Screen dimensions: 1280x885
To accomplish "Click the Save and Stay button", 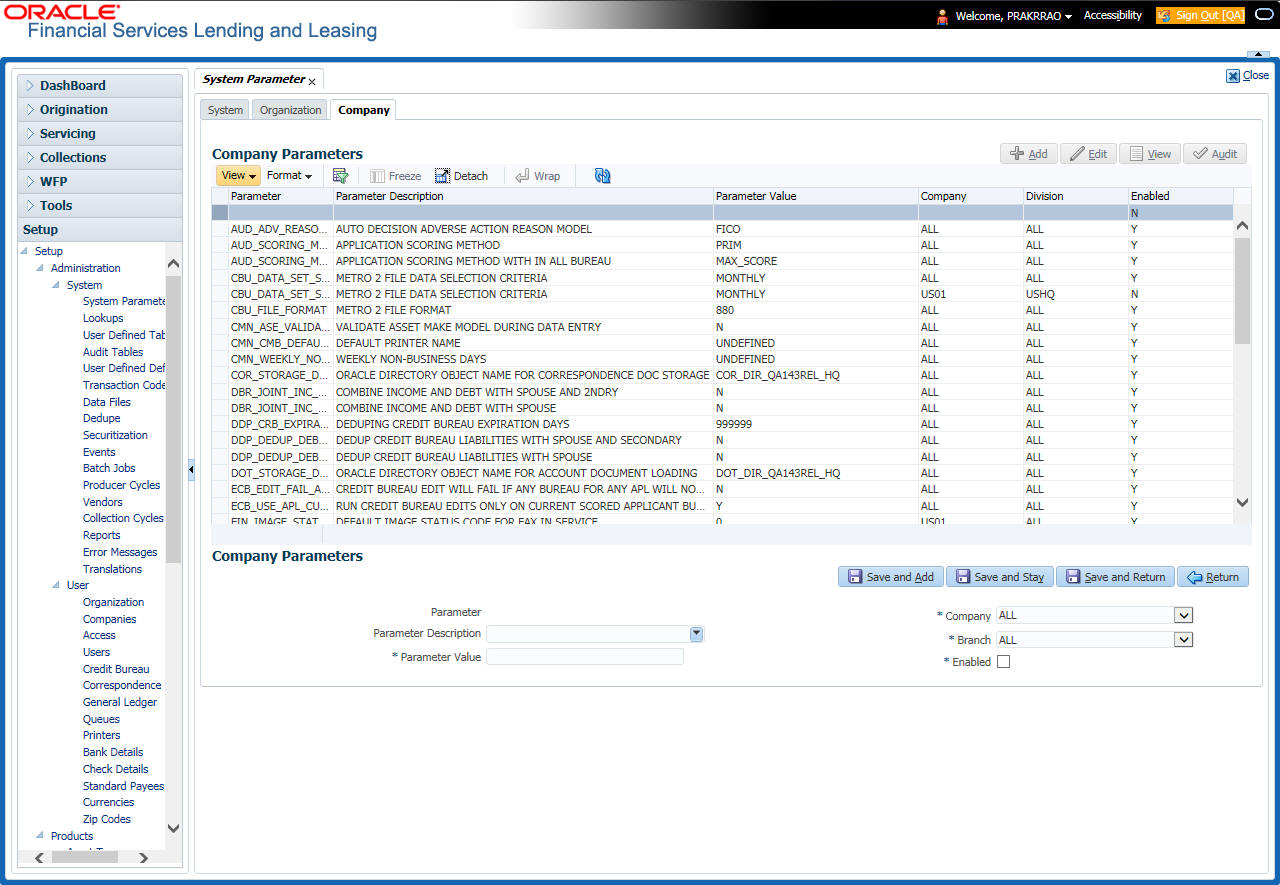I will [x=999, y=577].
